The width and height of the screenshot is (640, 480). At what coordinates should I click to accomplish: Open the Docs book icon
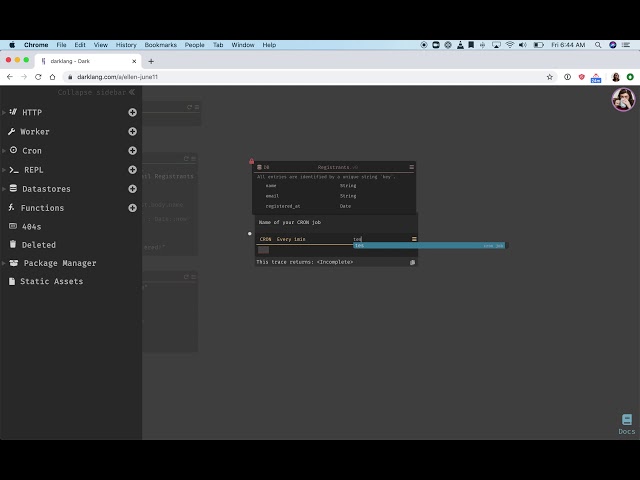coord(627,420)
